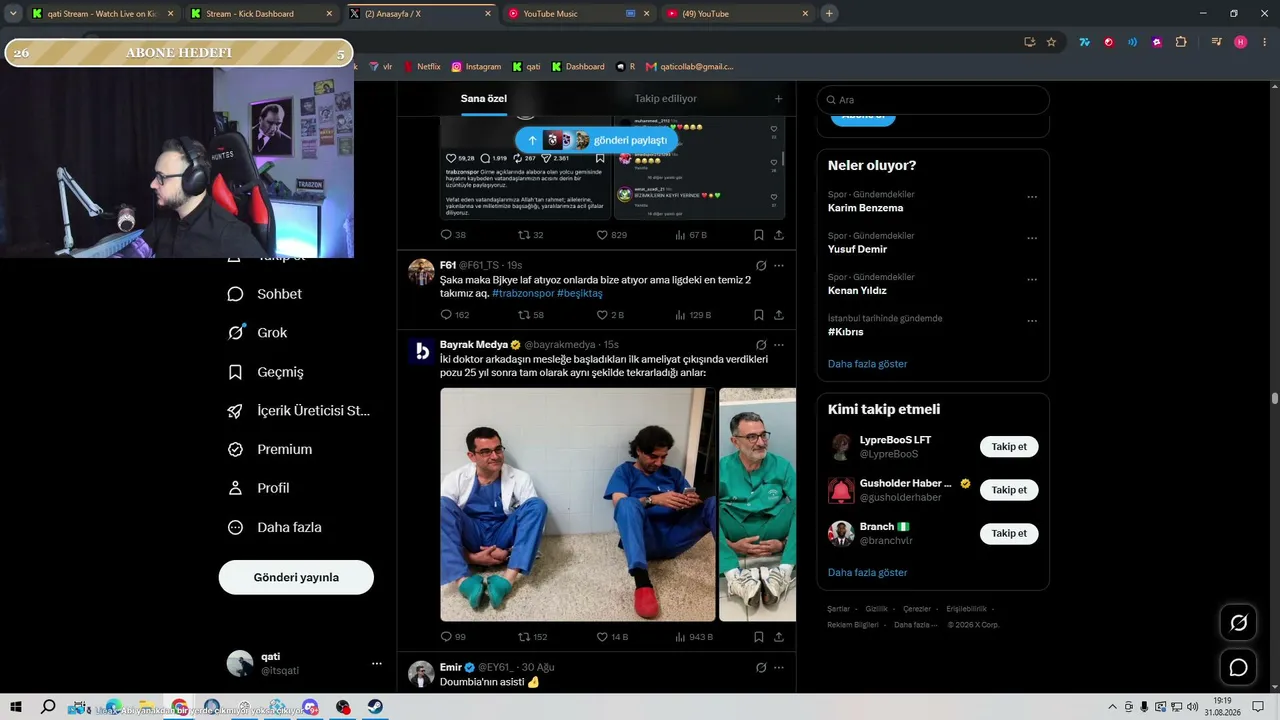Image resolution: width=1280 pixels, height=720 pixels.
Task: Click the Gönderi yayınla button
Action: [x=296, y=577]
